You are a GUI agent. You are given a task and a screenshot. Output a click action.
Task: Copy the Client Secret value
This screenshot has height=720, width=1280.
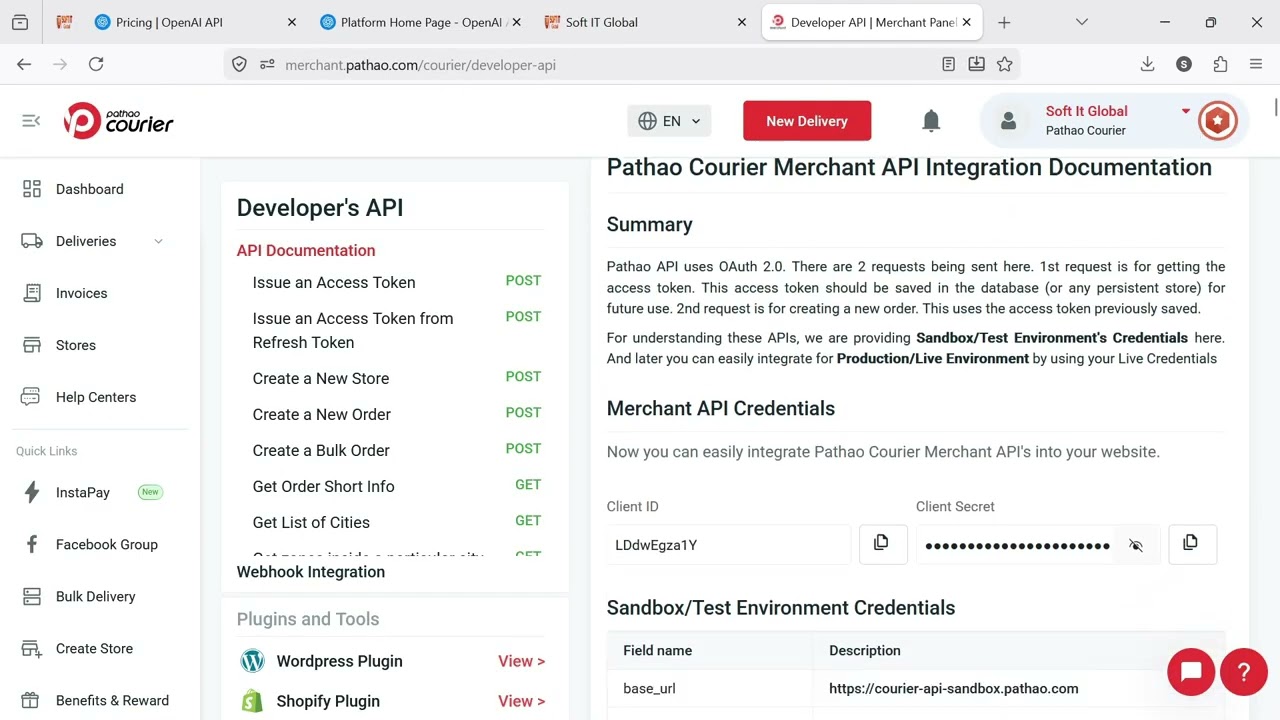pos(1191,544)
